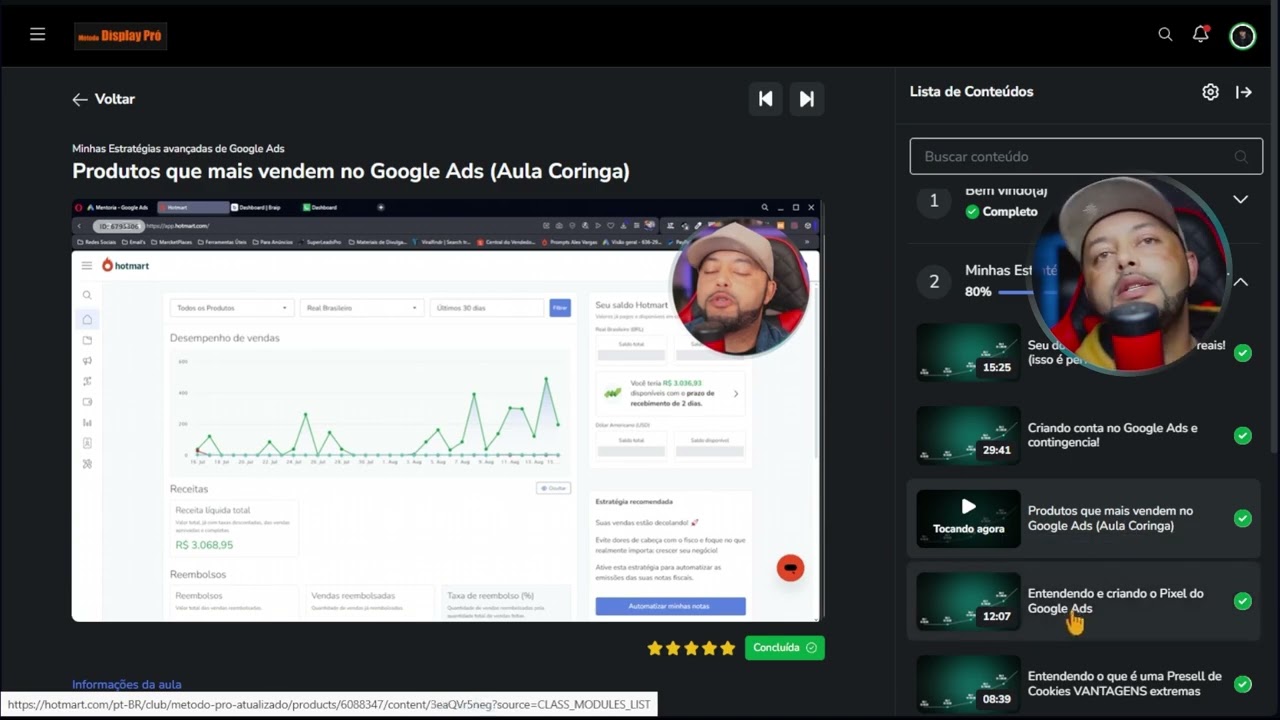Viewport: 1280px width, 720px height.
Task: Go back with the Voltar link
Action: pyautogui.click(x=104, y=99)
